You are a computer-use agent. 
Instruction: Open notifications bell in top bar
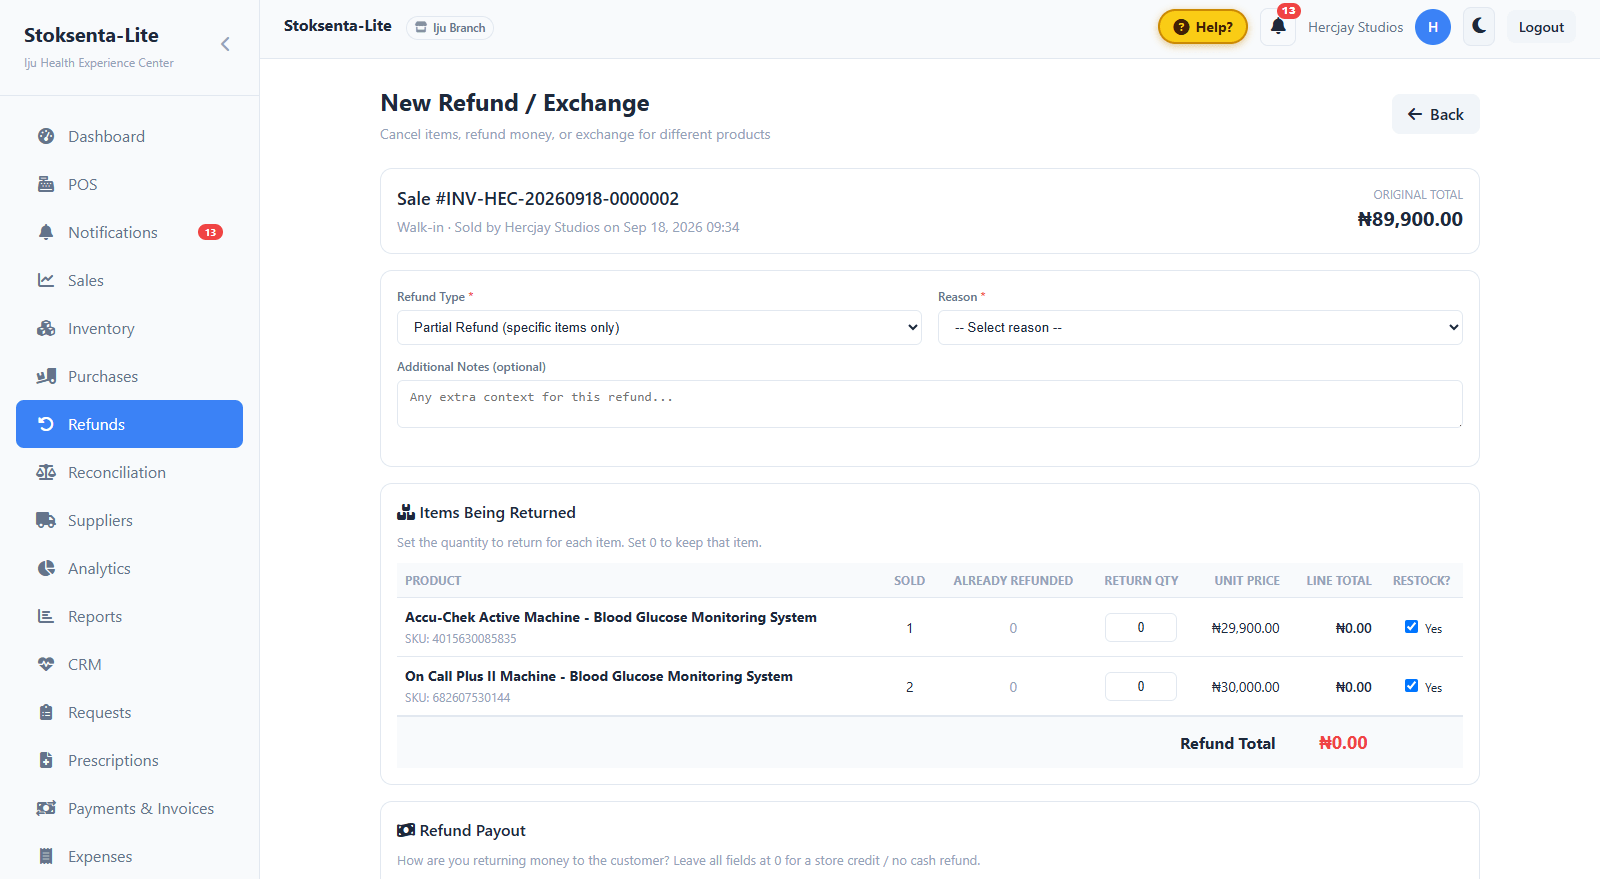[1278, 27]
